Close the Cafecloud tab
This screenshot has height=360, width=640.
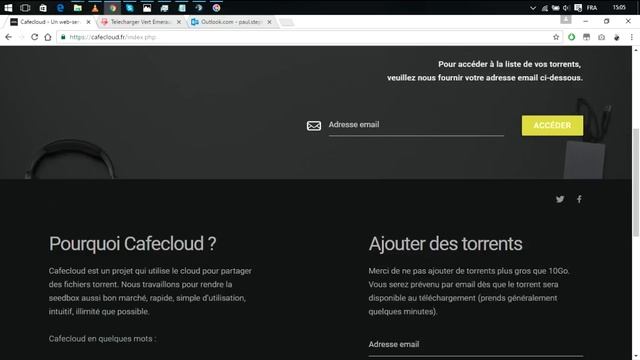click(89, 22)
